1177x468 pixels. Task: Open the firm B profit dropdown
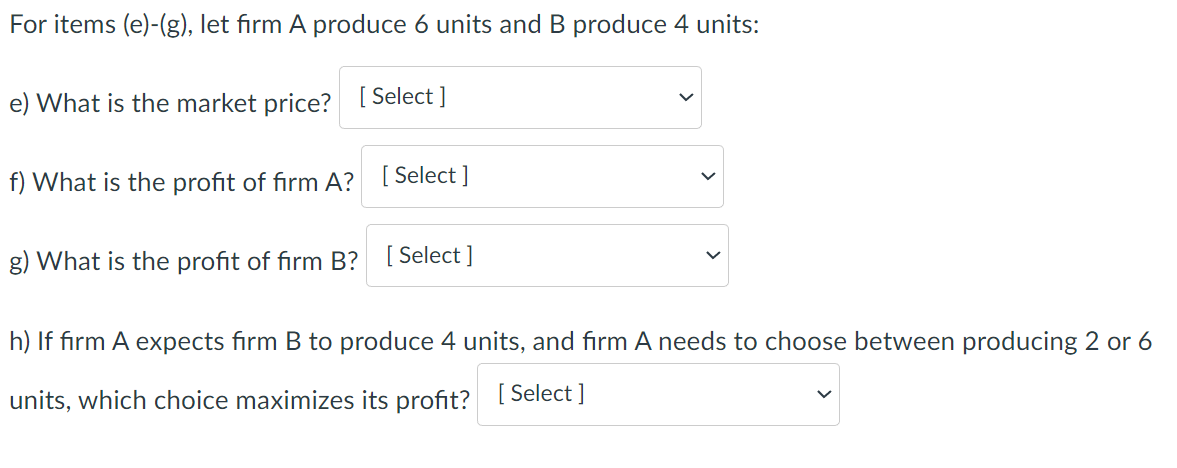pos(547,256)
